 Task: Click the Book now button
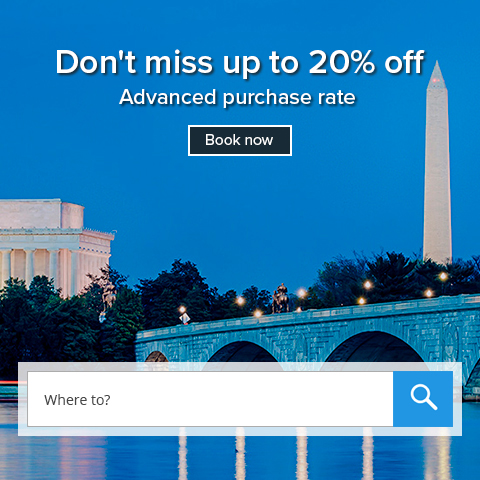pos(240,140)
